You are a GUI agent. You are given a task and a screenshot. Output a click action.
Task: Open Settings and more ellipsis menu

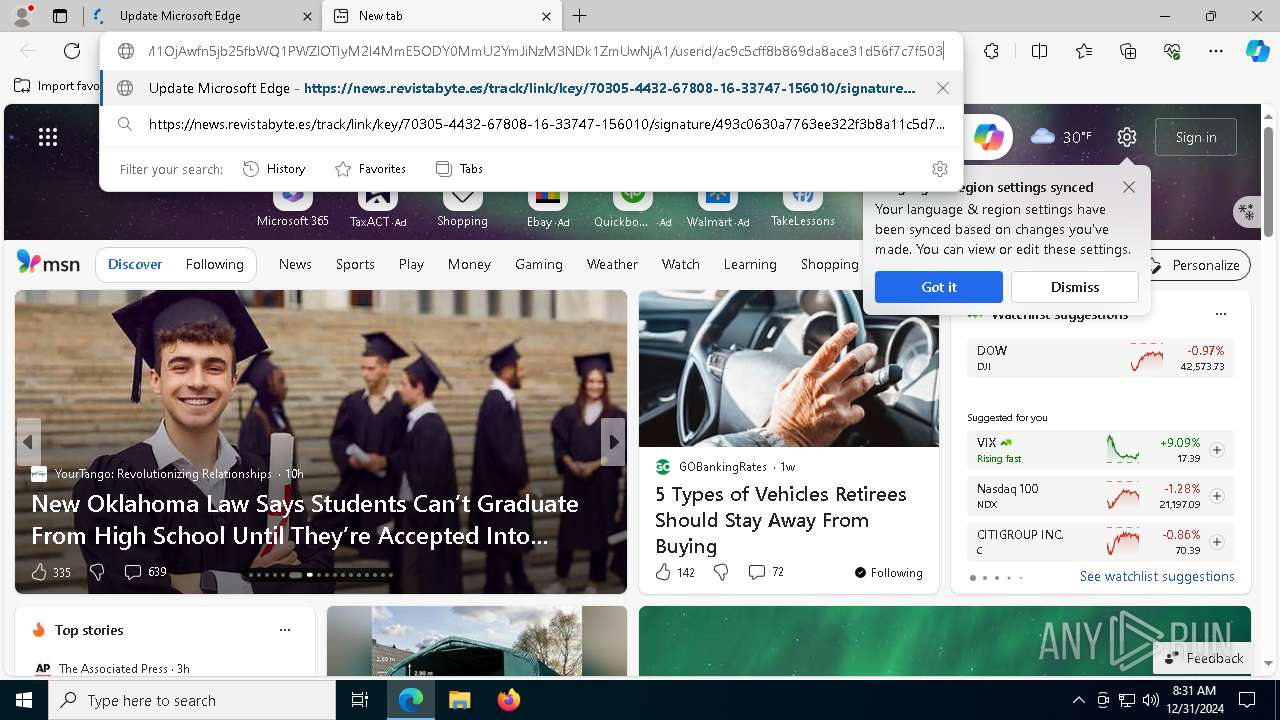click(x=1216, y=51)
